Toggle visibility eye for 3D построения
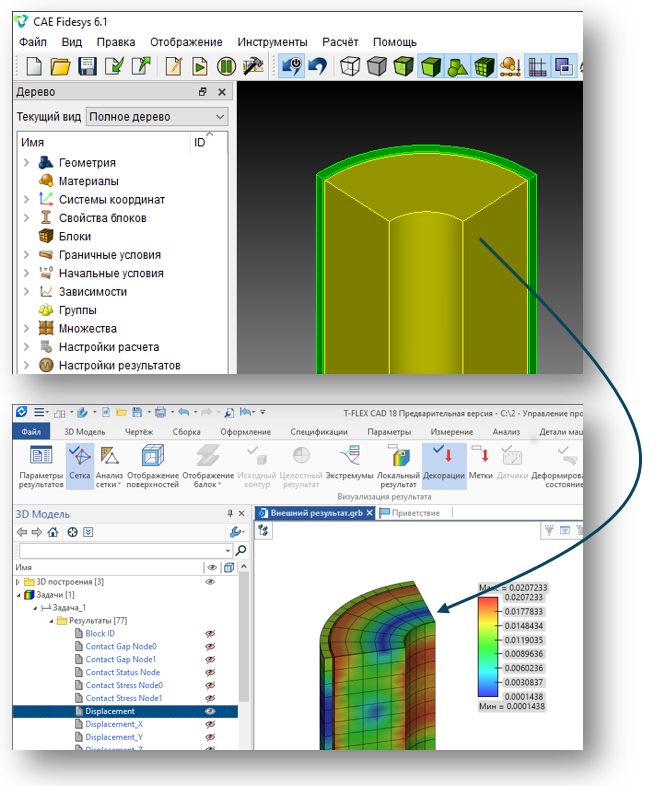Image resolution: width=656 pixels, height=786 pixels. (x=210, y=582)
